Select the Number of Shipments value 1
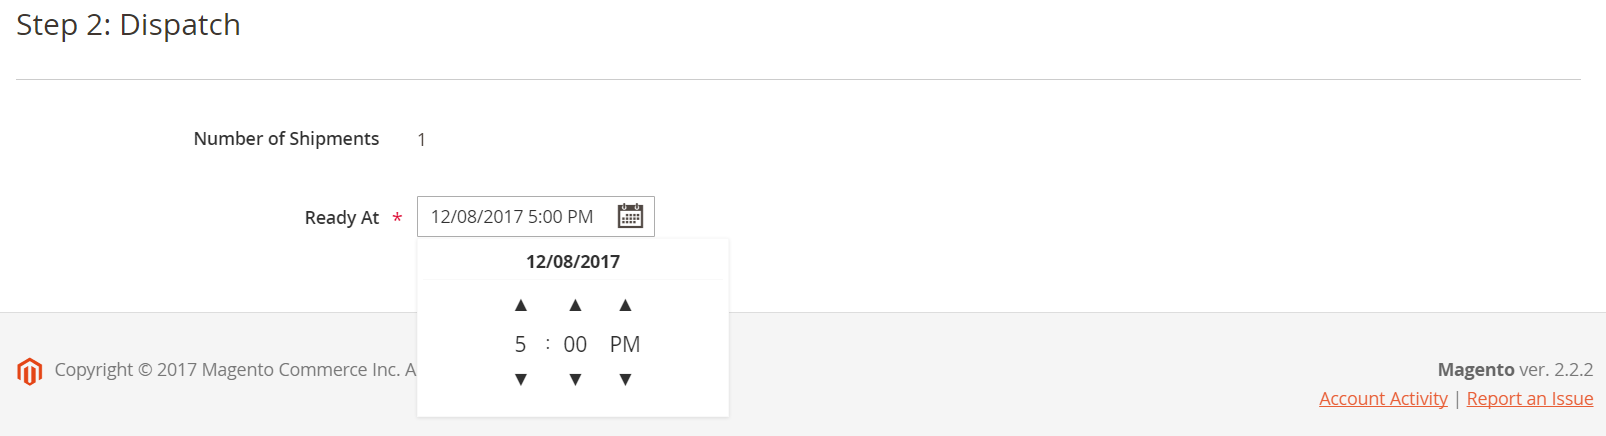The height and width of the screenshot is (436, 1606). [422, 139]
